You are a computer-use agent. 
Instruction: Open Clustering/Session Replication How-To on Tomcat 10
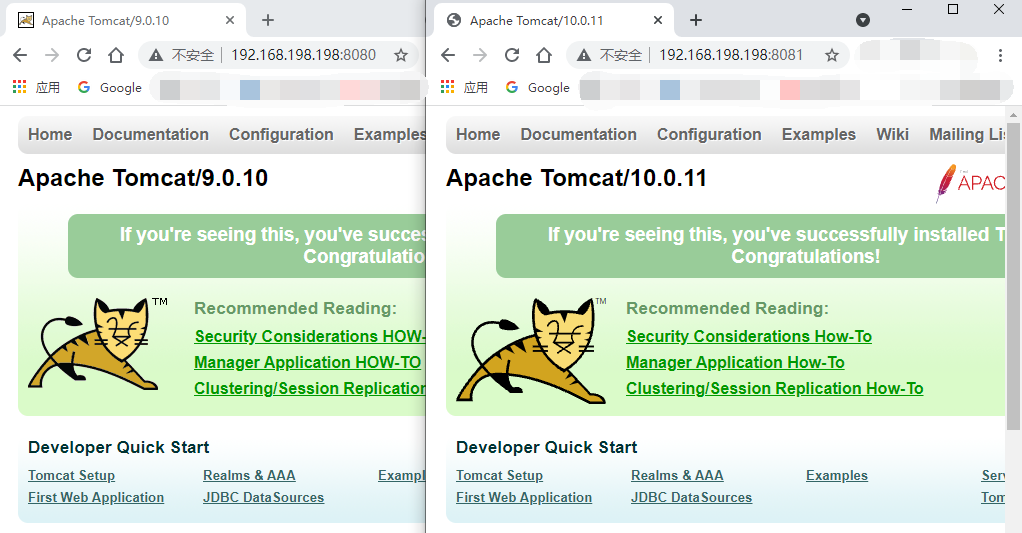[x=774, y=388]
